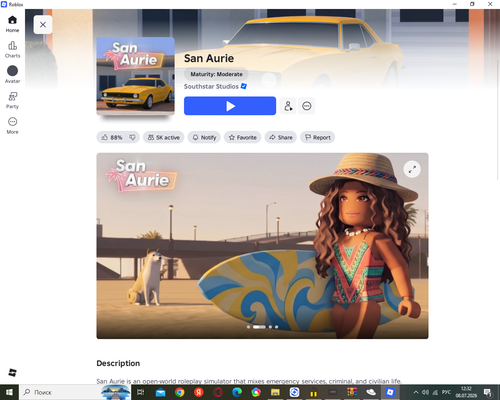Open Mail app from taskbar
500x400 pixels.
[x=160, y=392]
